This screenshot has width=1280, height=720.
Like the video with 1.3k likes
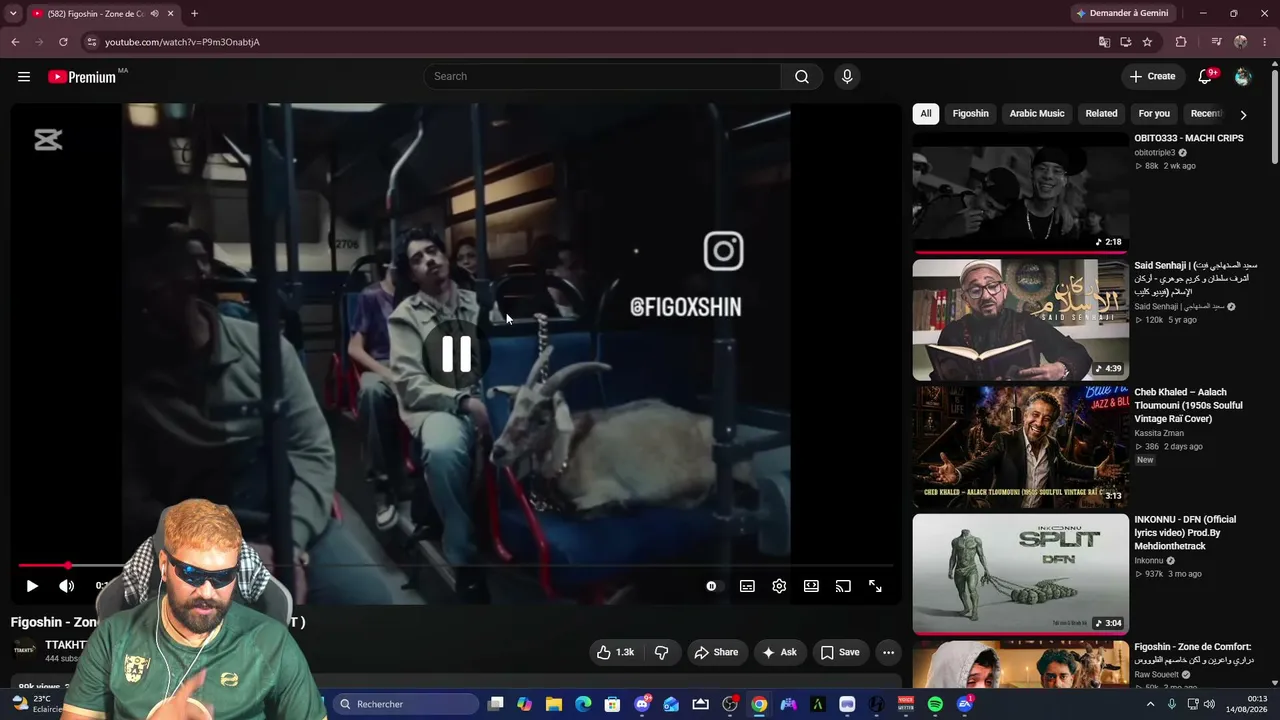pos(615,653)
